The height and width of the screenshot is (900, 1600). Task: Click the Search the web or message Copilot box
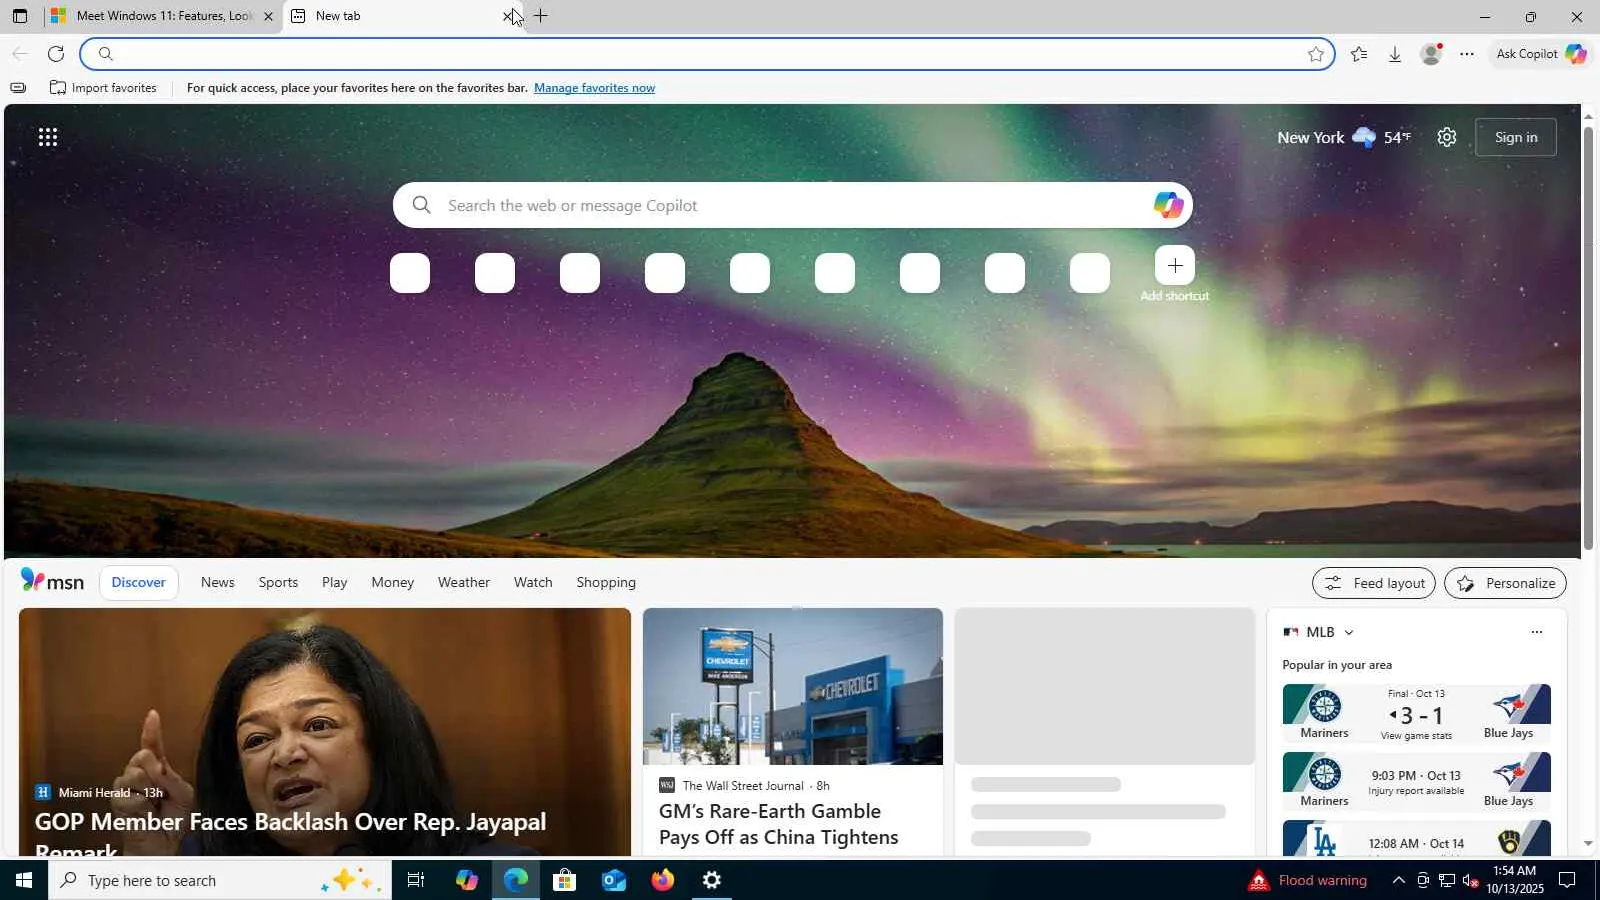[792, 205]
